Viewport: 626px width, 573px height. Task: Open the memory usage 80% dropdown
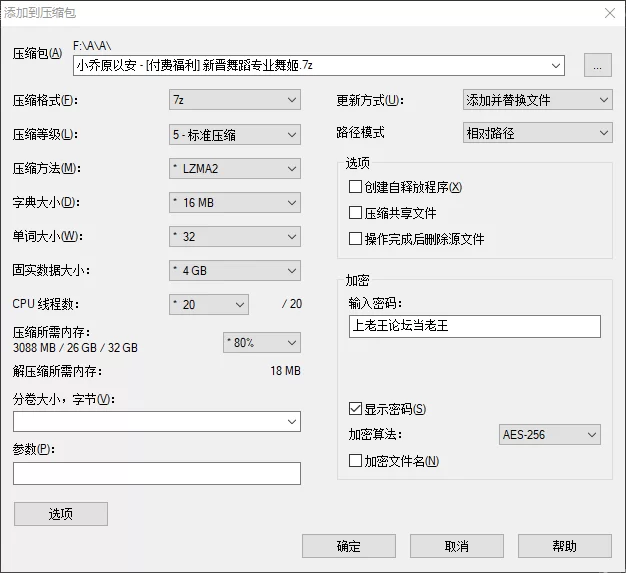click(262, 343)
